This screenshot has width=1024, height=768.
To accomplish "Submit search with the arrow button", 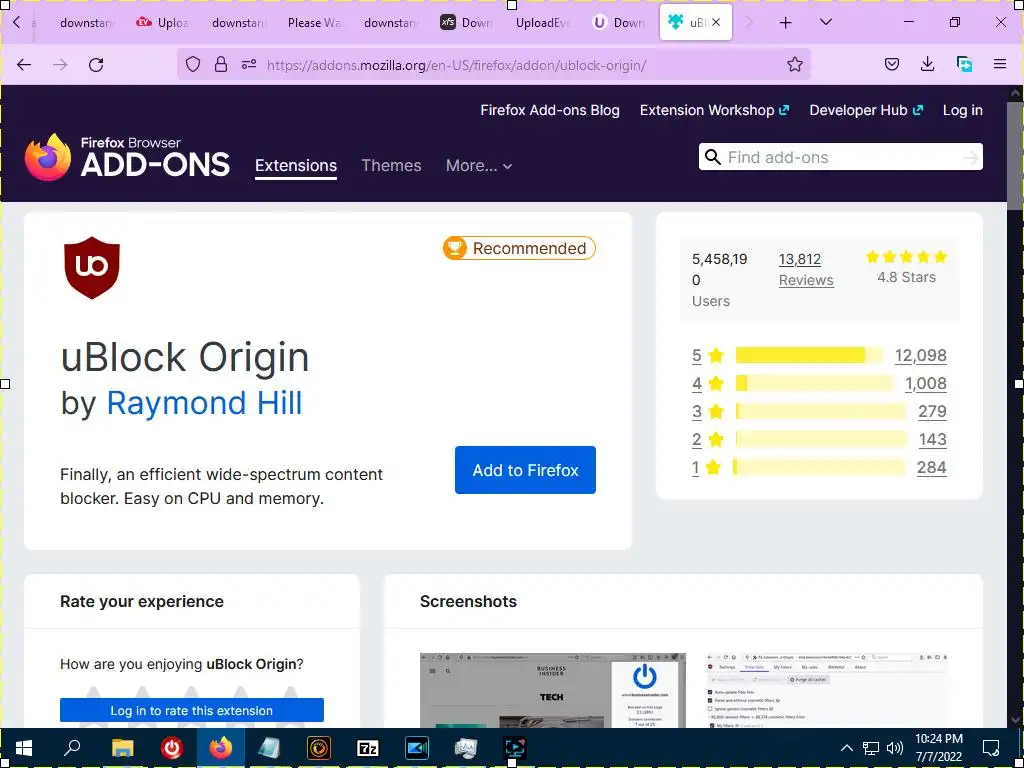I will pos(970,157).
